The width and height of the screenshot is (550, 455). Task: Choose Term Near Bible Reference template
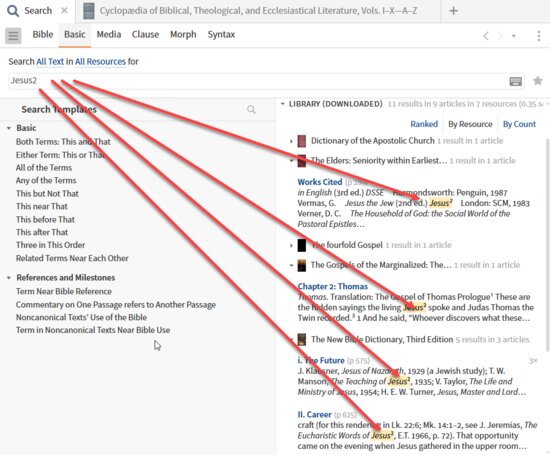[64, 291]
